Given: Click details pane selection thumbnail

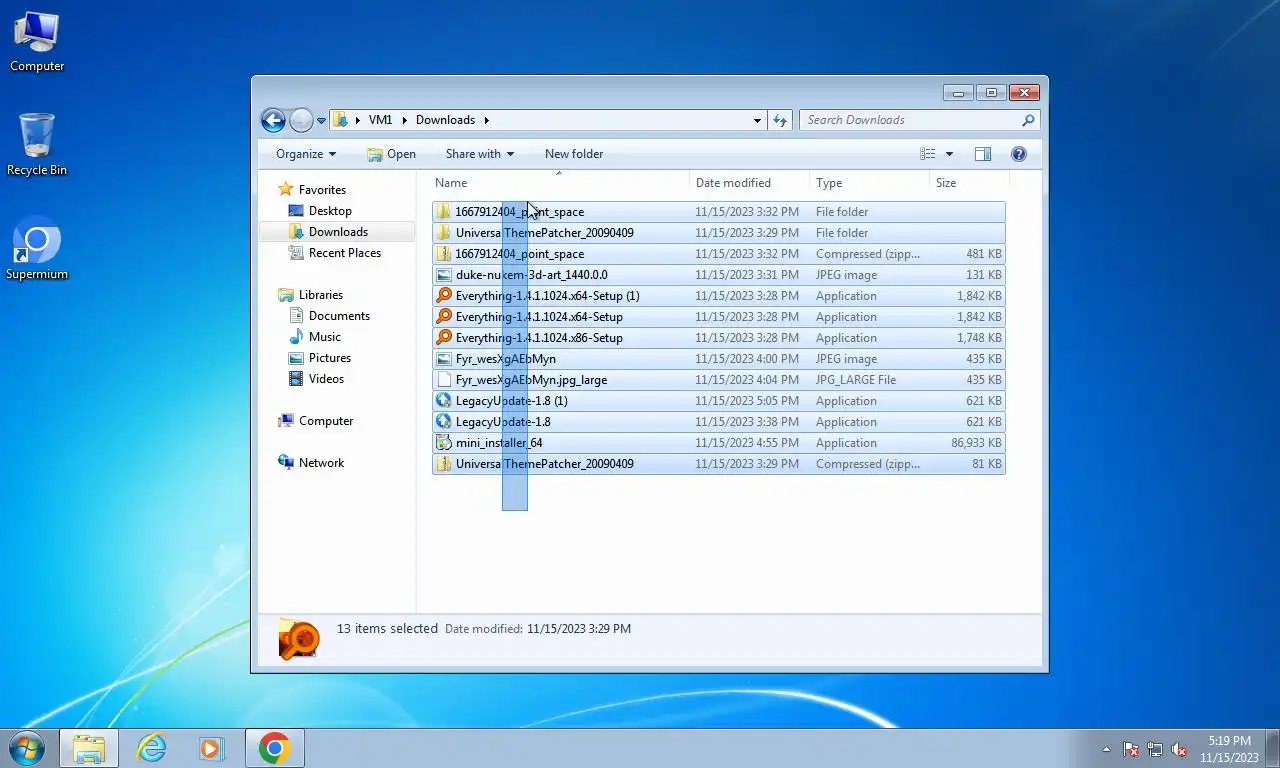Looking at the screenshot, I should [x=298, y=639].
